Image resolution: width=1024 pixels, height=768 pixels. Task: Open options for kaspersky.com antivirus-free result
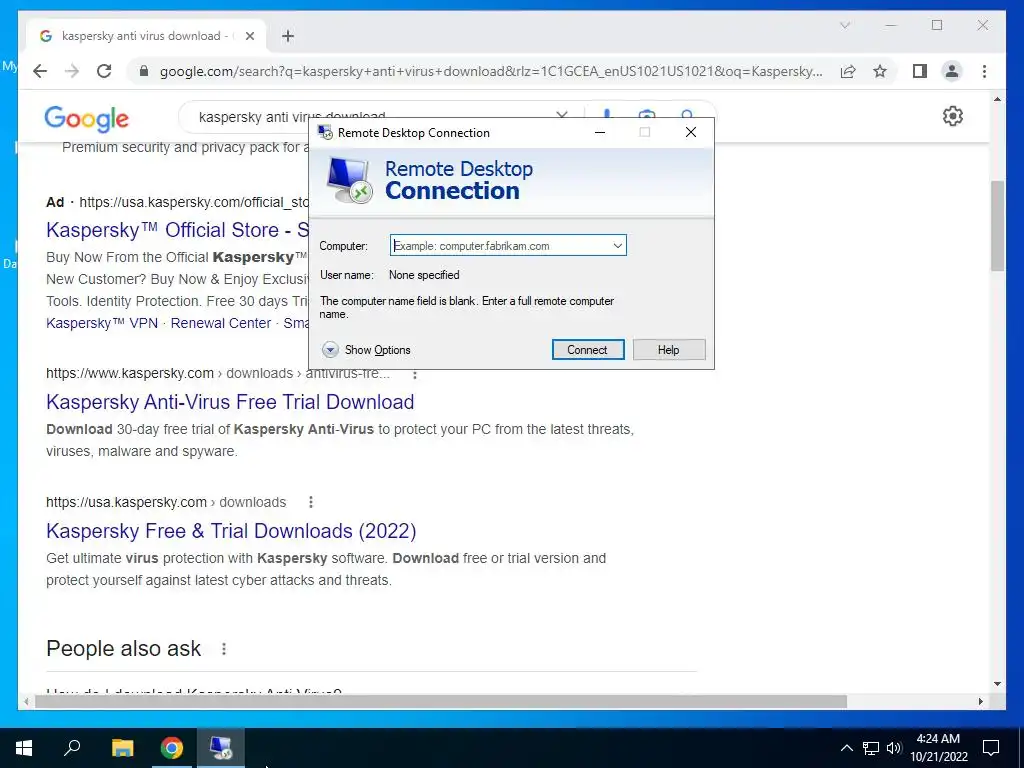point(415,374)
